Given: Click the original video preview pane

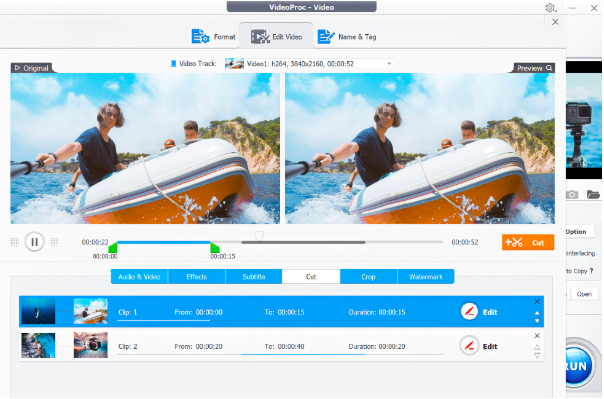Looking at the screenshot, I should (x=145, y=149).
